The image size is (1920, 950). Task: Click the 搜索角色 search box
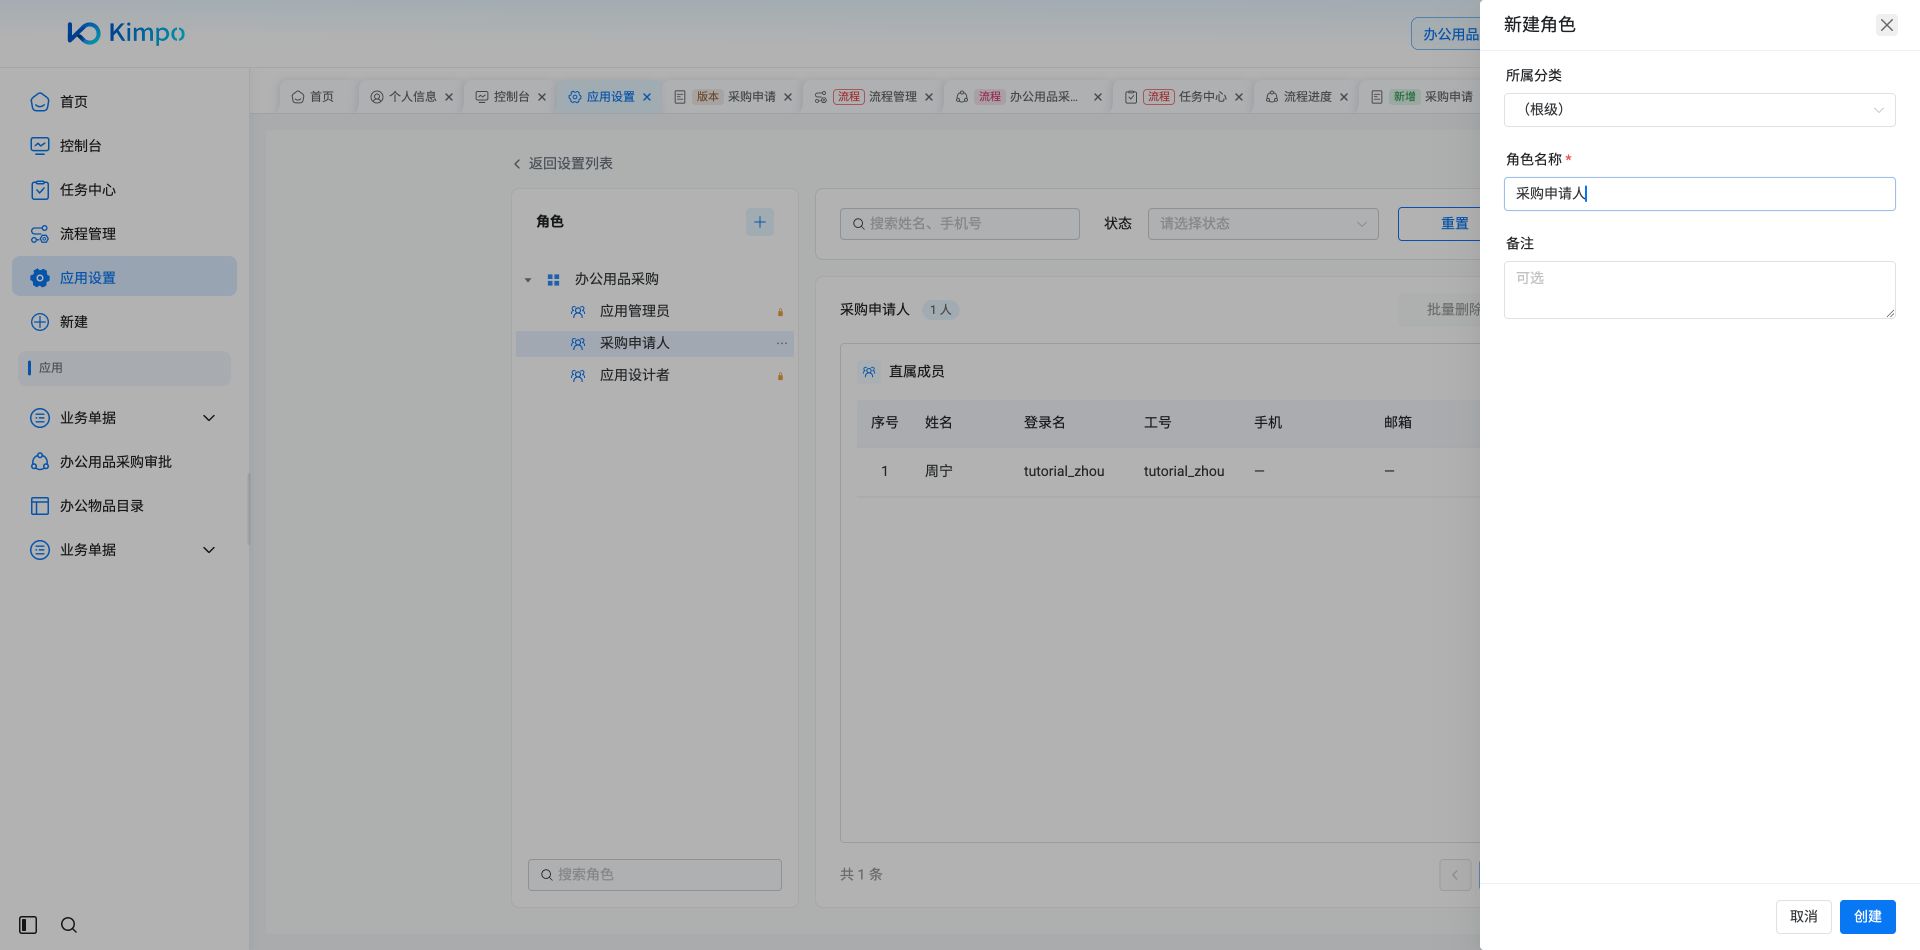pyautogui.click(x=655, y=875)
